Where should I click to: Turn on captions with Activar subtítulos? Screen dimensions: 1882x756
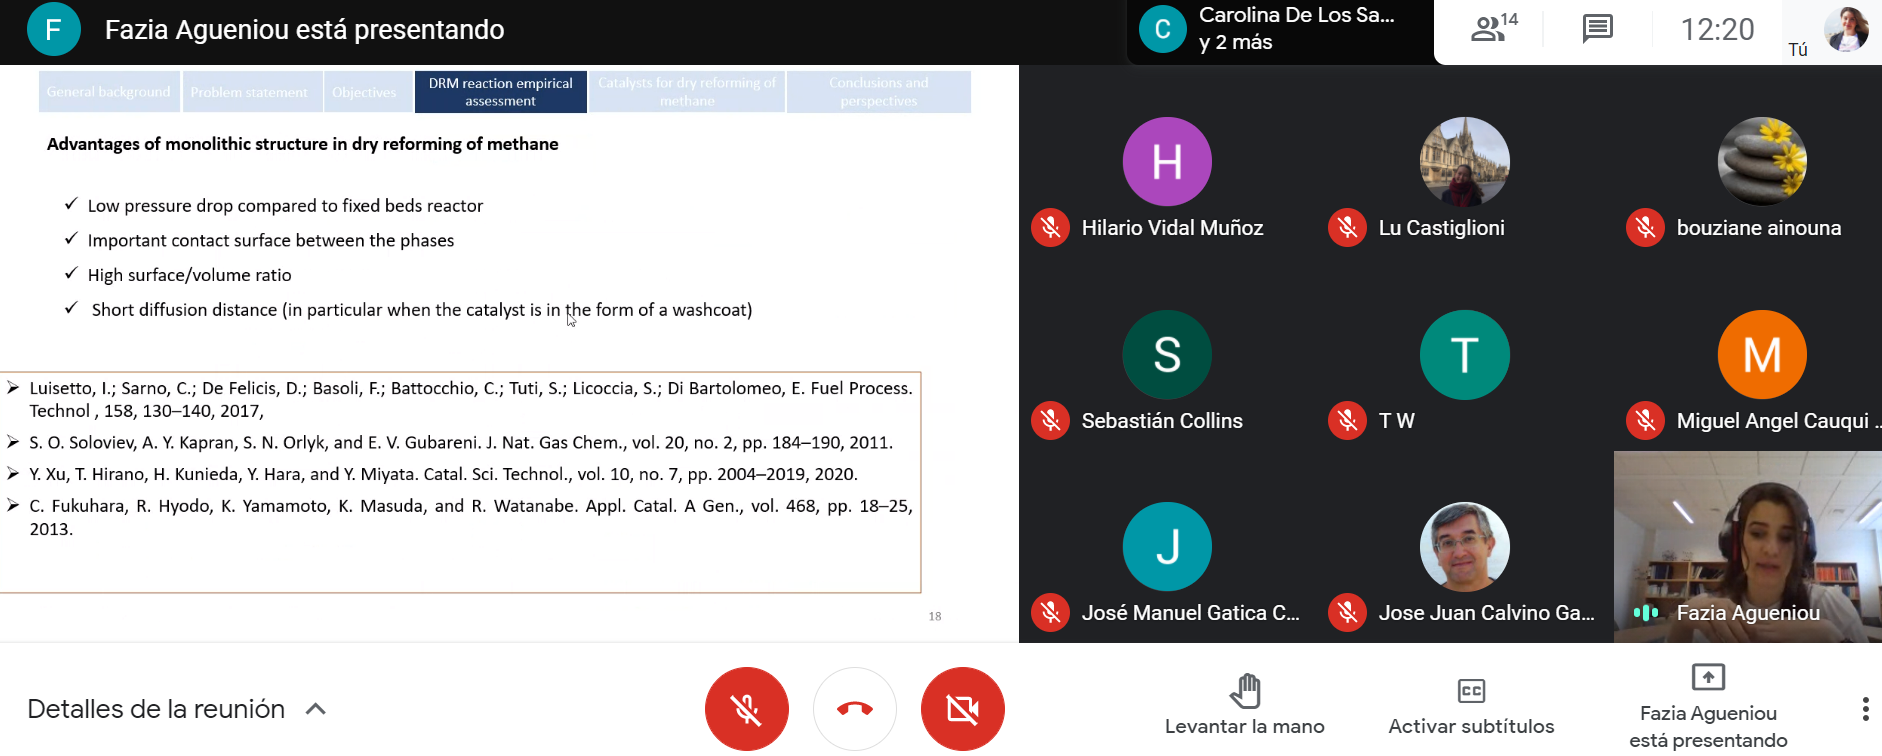1471,706
